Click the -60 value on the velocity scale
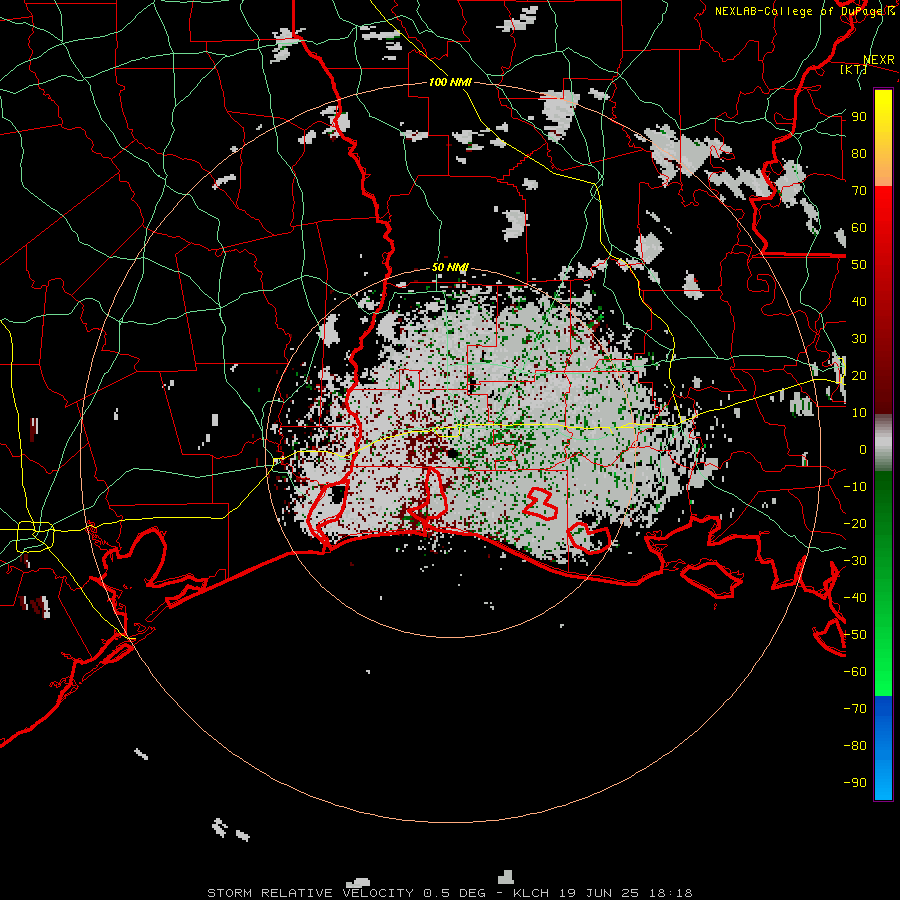 click(x=855, y=672)
